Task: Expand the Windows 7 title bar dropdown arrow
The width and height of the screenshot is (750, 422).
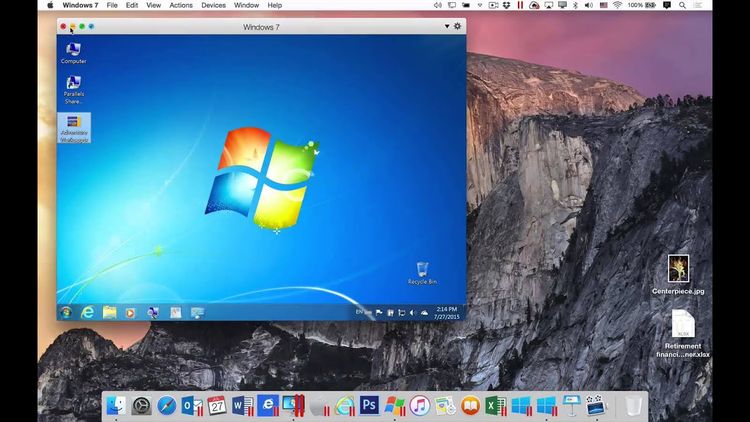Action: point(447,26)
